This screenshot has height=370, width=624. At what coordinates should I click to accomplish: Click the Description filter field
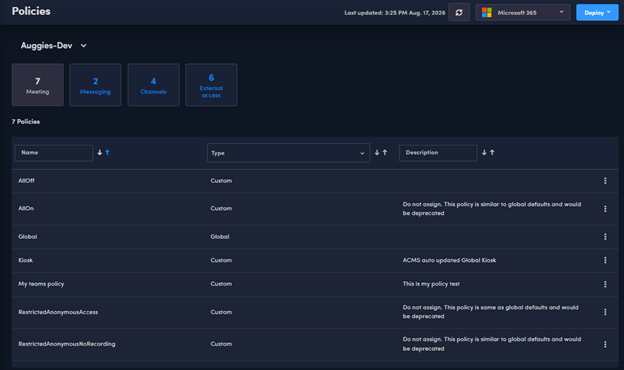tap(438, 153)
